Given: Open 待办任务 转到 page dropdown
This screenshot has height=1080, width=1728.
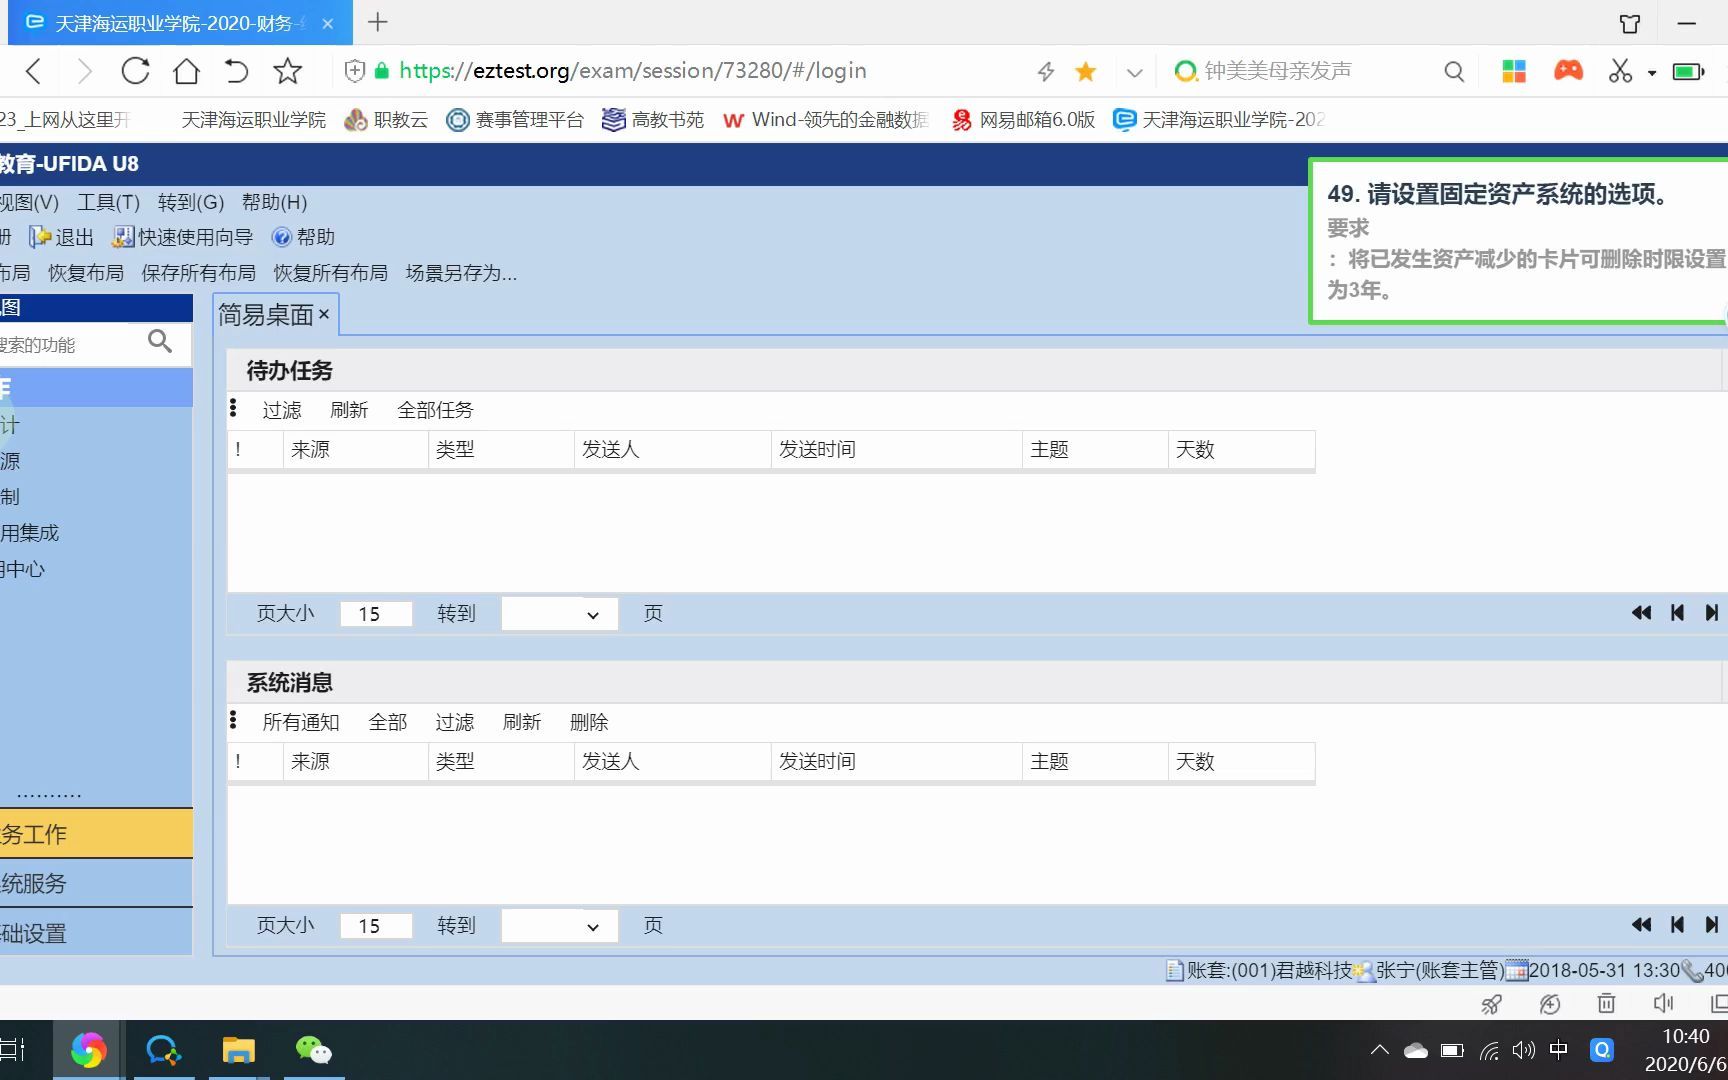Looking at the screenshot, I should (559, 614).
